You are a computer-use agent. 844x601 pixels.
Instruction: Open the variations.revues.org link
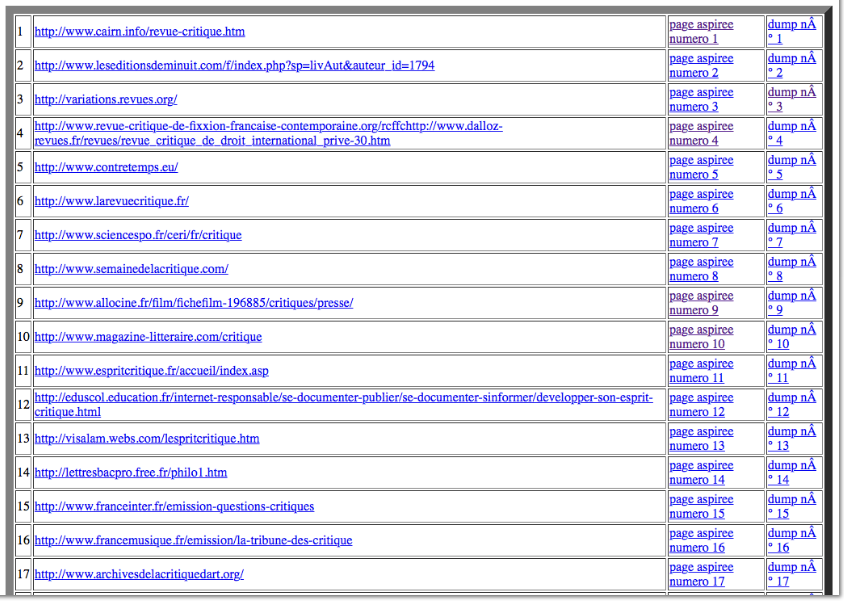[x=106, y=100]
